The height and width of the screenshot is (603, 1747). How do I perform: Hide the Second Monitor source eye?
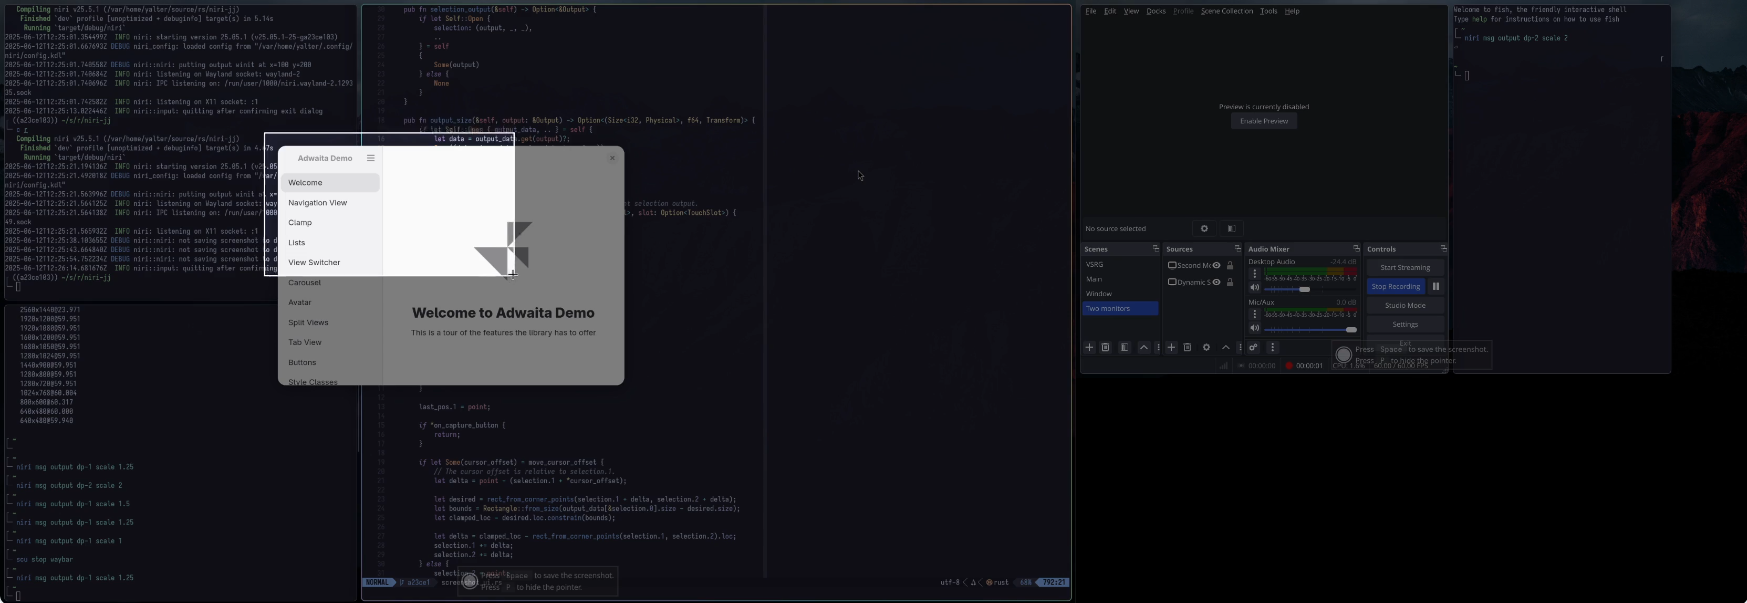tap(1217, 266)
